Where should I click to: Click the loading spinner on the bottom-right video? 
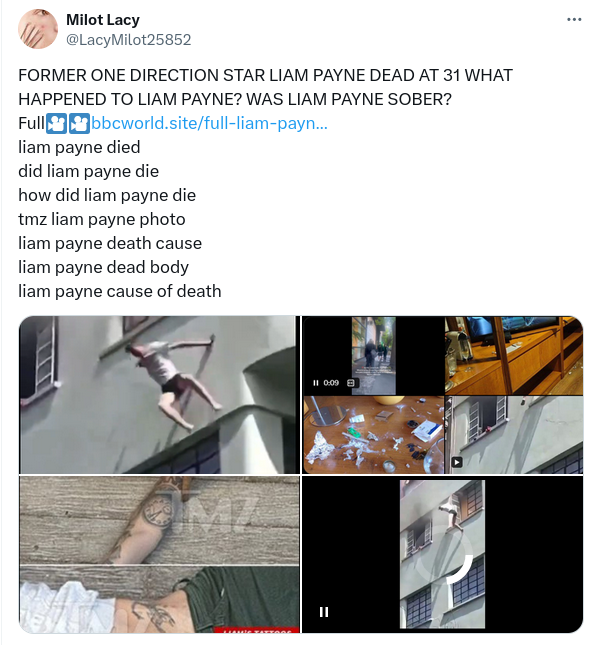coord(446,556)
